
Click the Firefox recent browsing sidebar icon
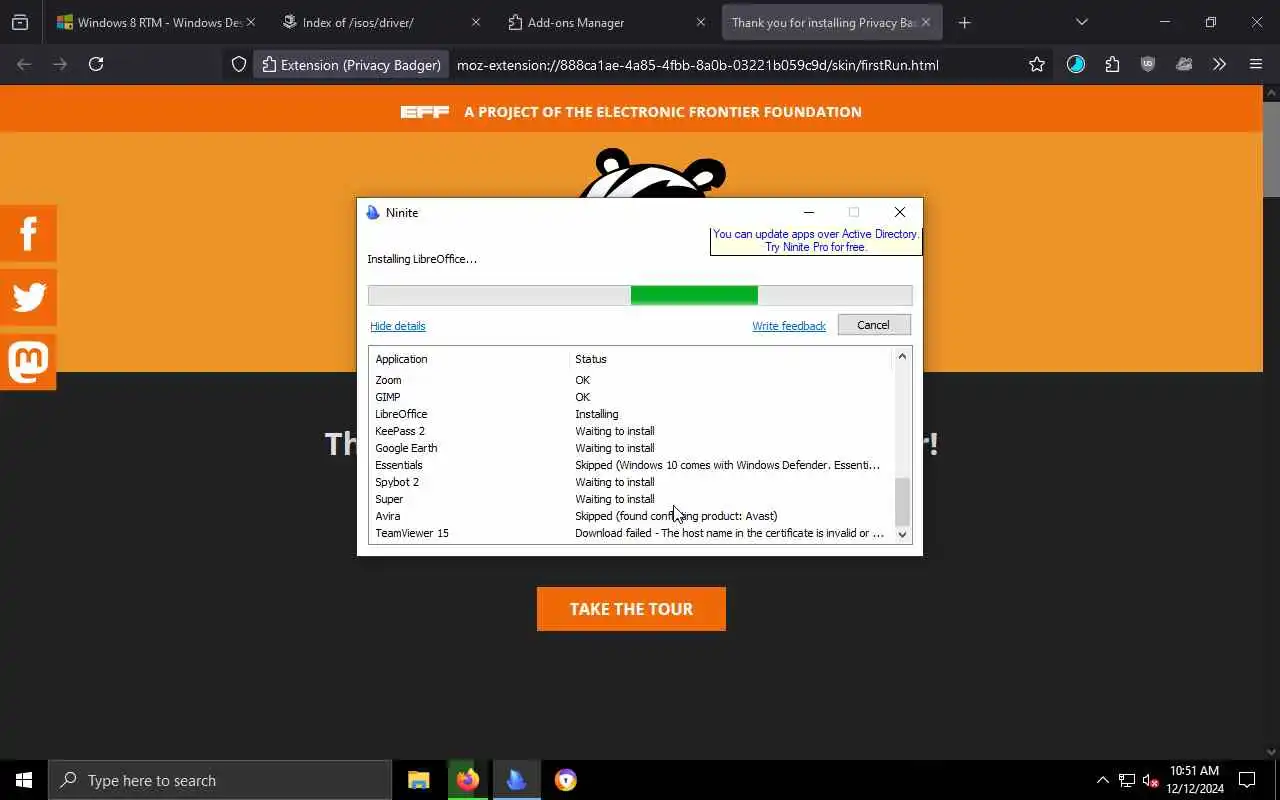pyautogui.click(x=20, y=22)
